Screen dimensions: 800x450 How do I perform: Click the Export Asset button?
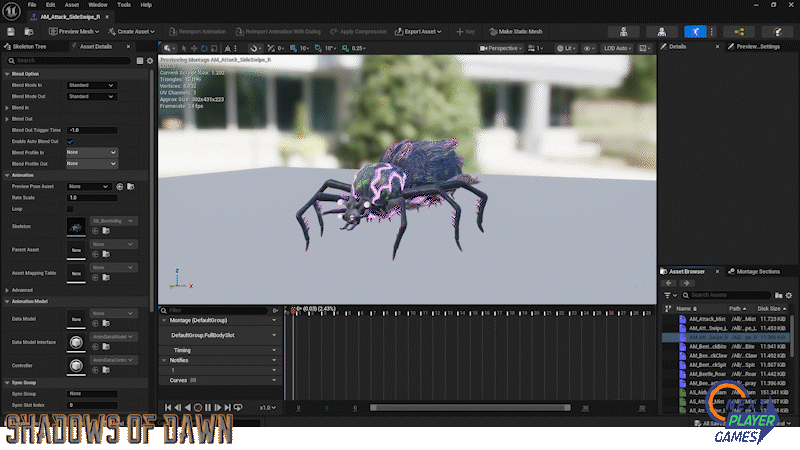(418, 32)
